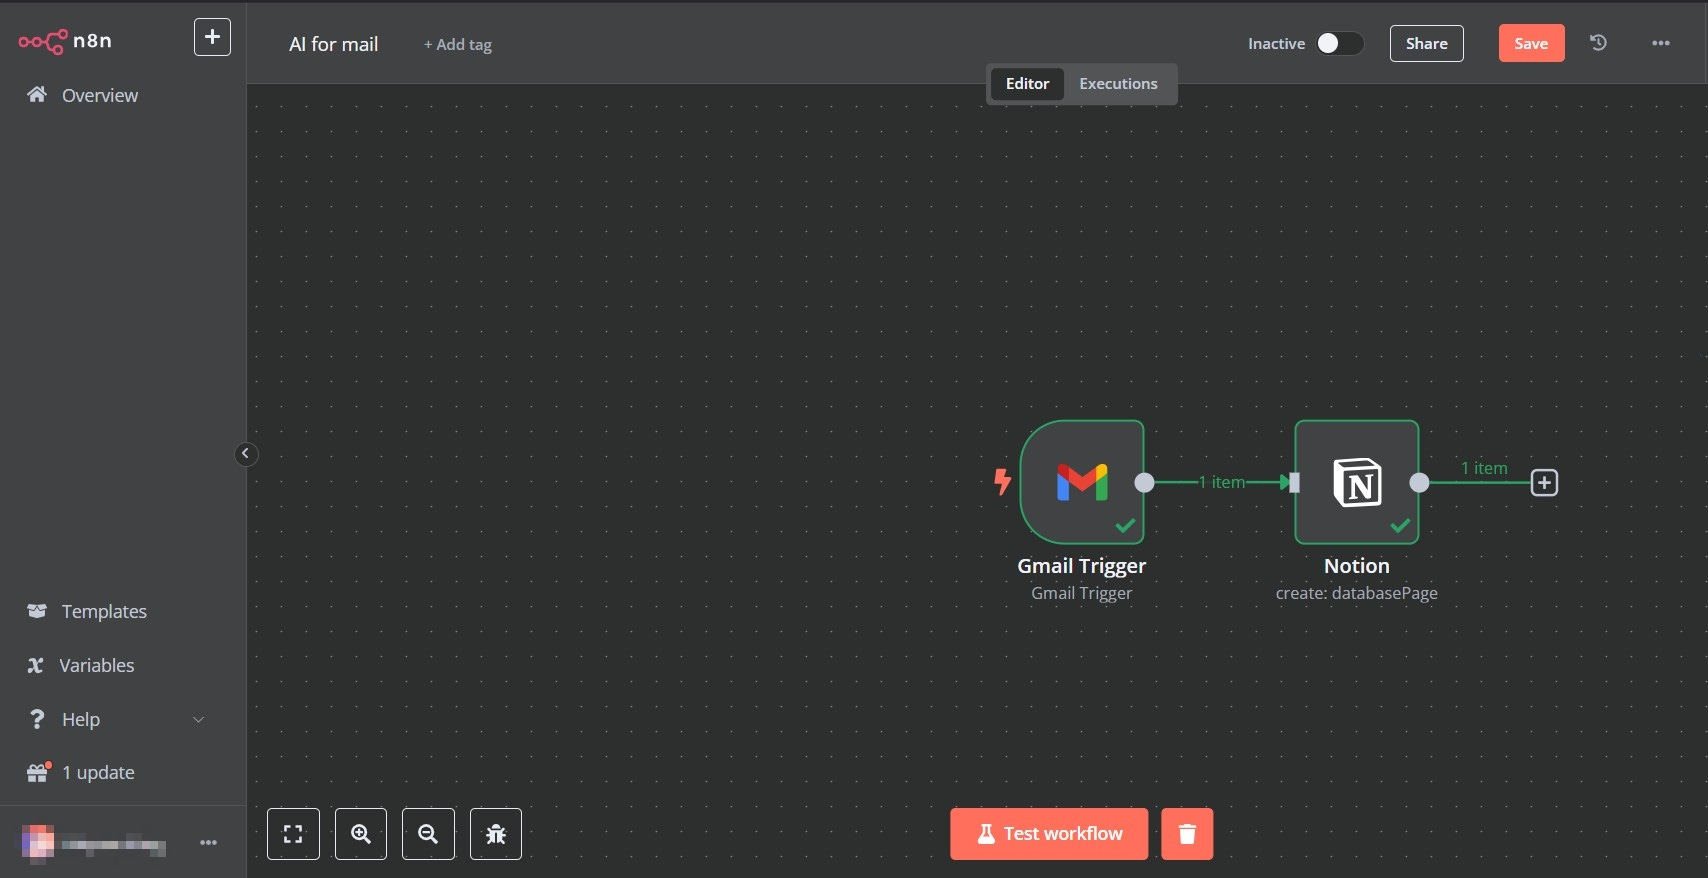Image resolution: width=1708 pixels, height=878 pixels.
Task: Click the Gmail Trigger subtitle text
Action: [x=1082, y=593]
